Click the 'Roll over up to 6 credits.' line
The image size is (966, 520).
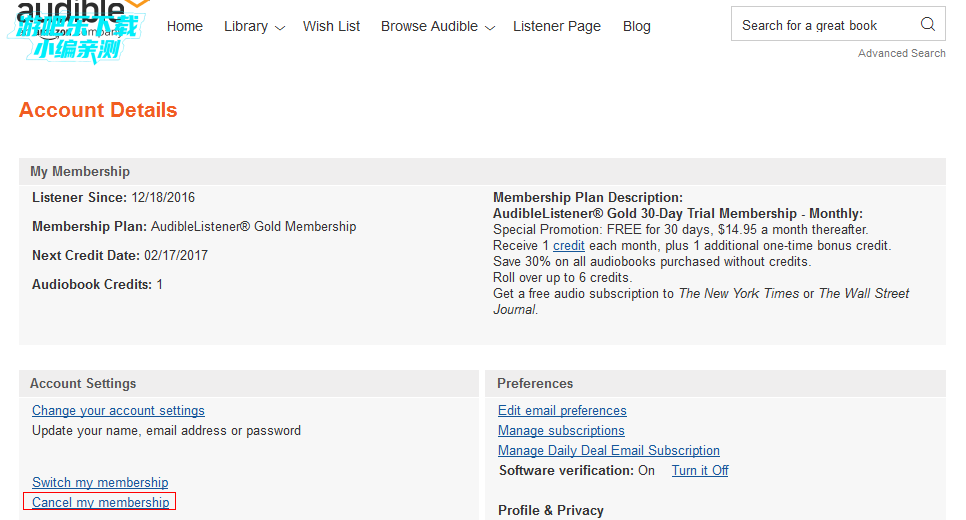coord(562,277)
